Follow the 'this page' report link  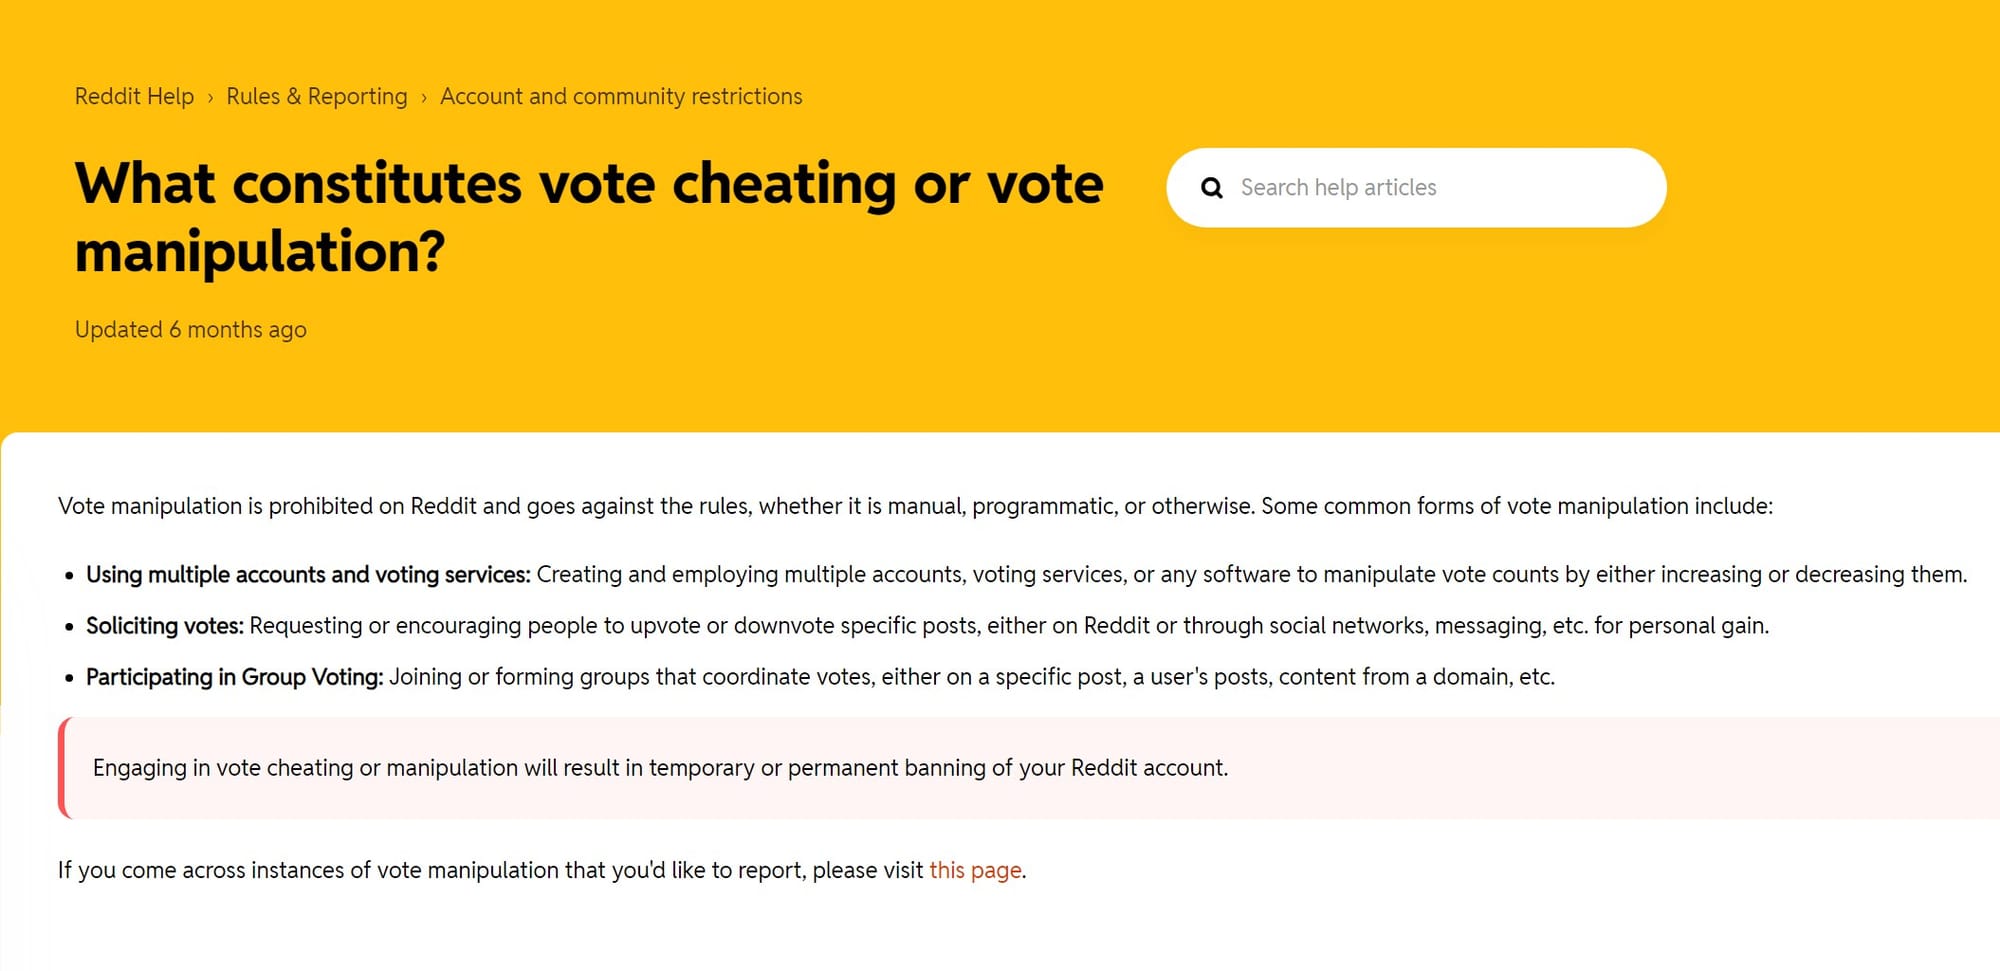click(x=975, y=870)
